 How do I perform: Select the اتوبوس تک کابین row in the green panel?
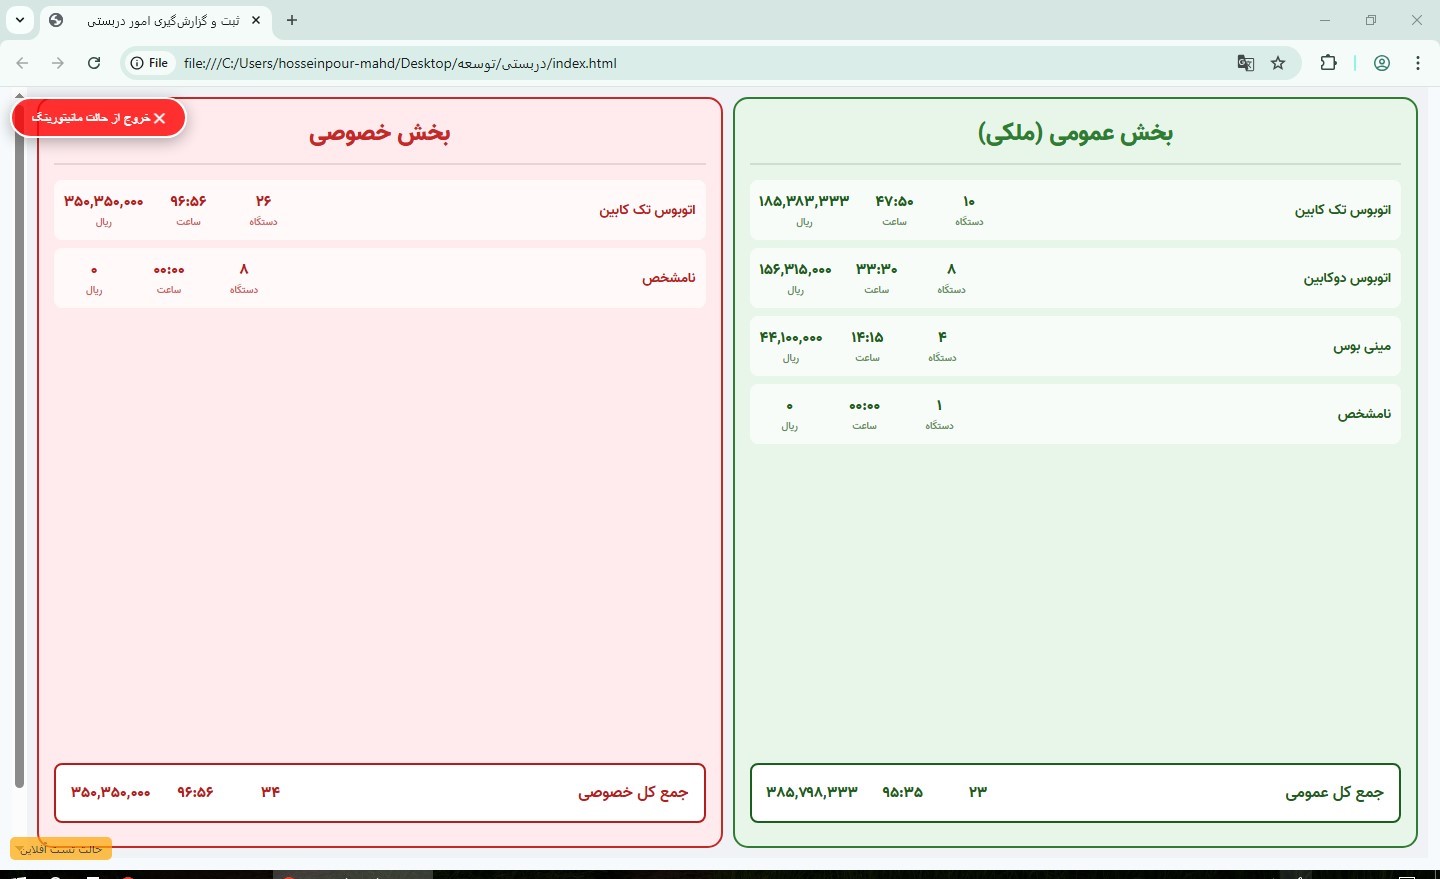pyautogui.click(x=1075, y=210)
